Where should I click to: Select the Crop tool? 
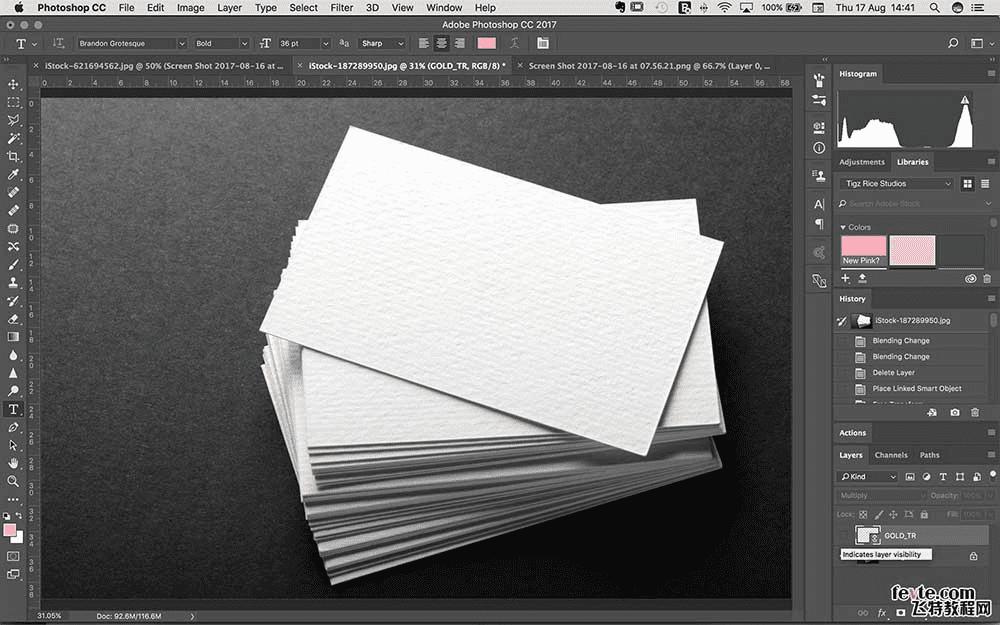click(x=14, y=157)
